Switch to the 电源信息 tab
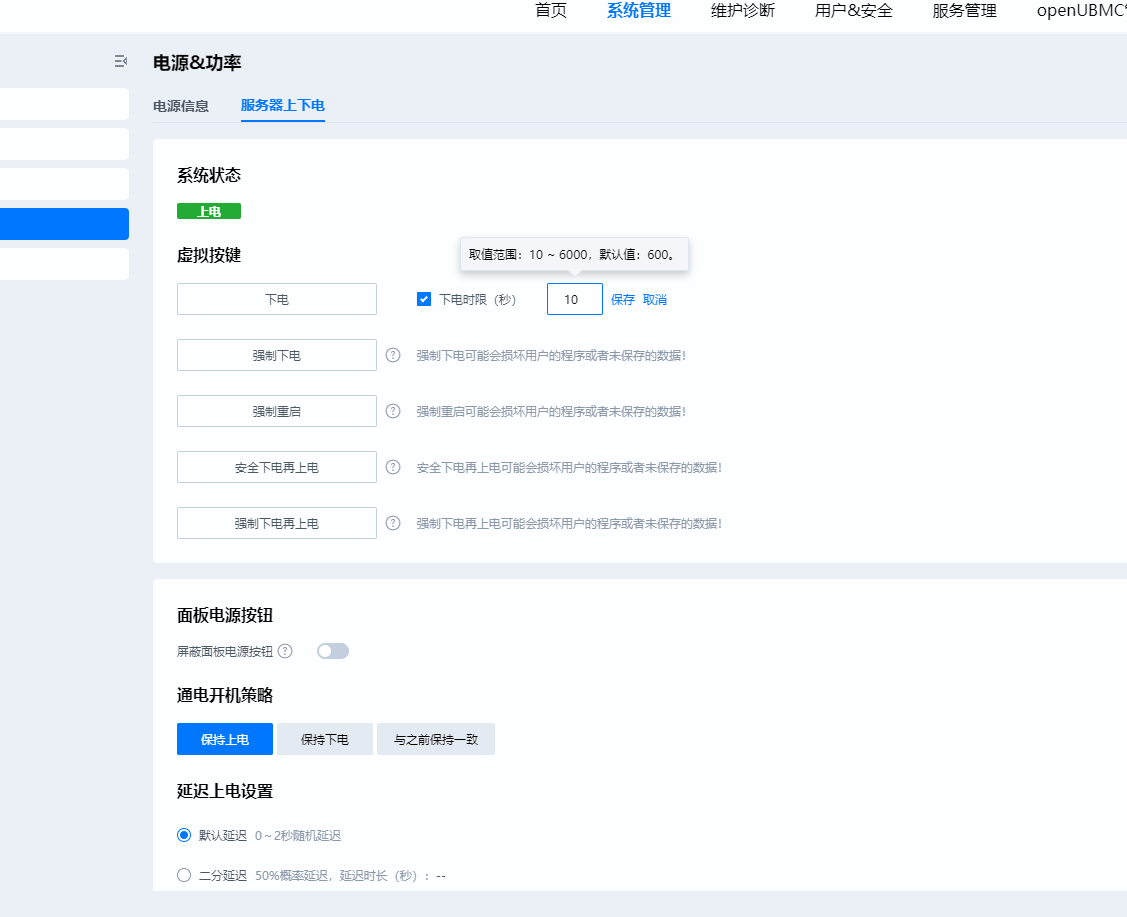 pos(181,106)
